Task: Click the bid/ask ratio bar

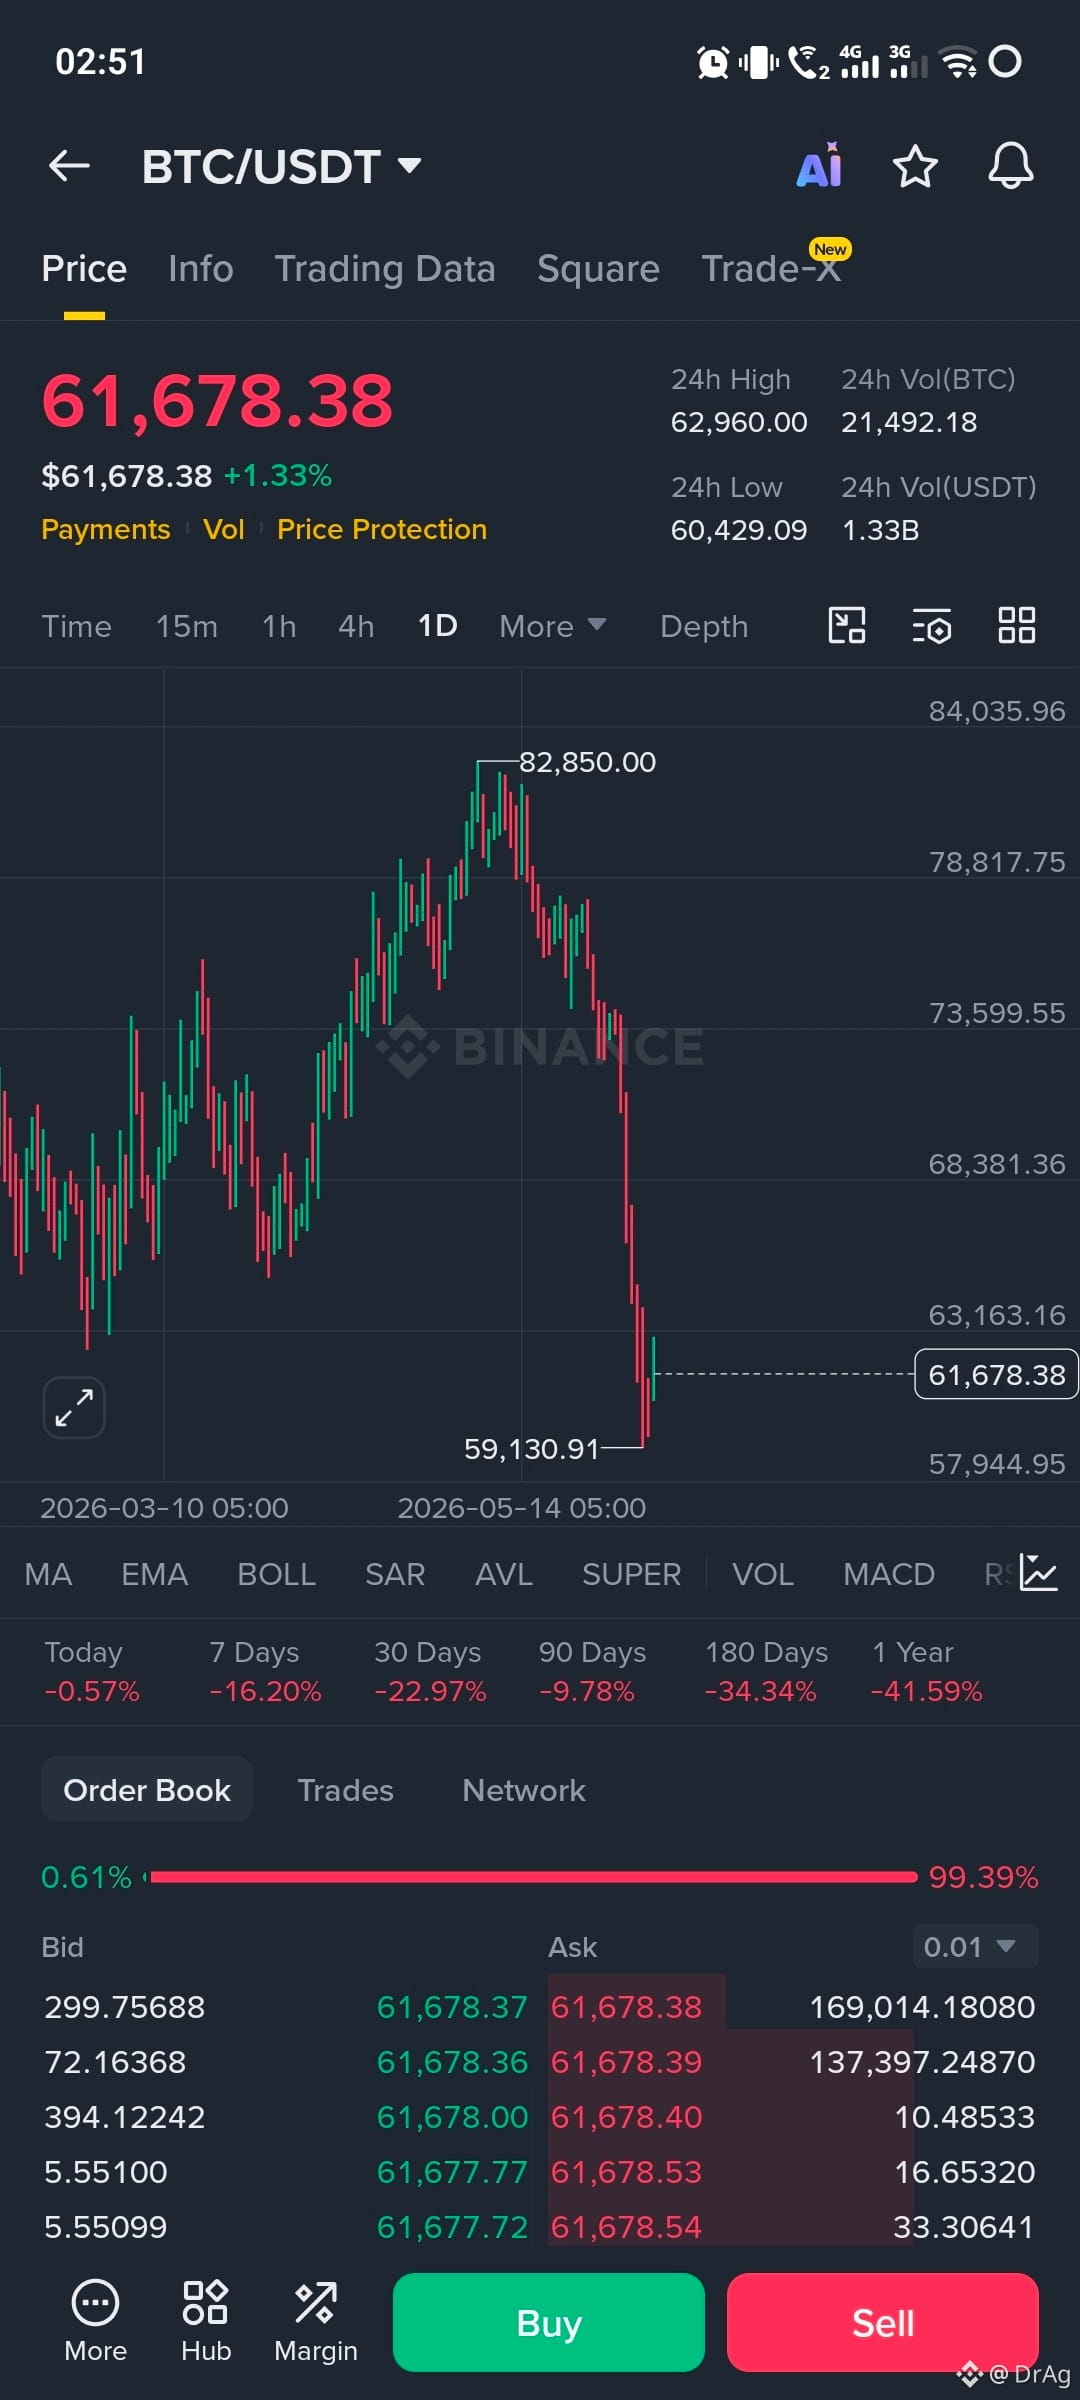Action: [x=530, y=1877]
